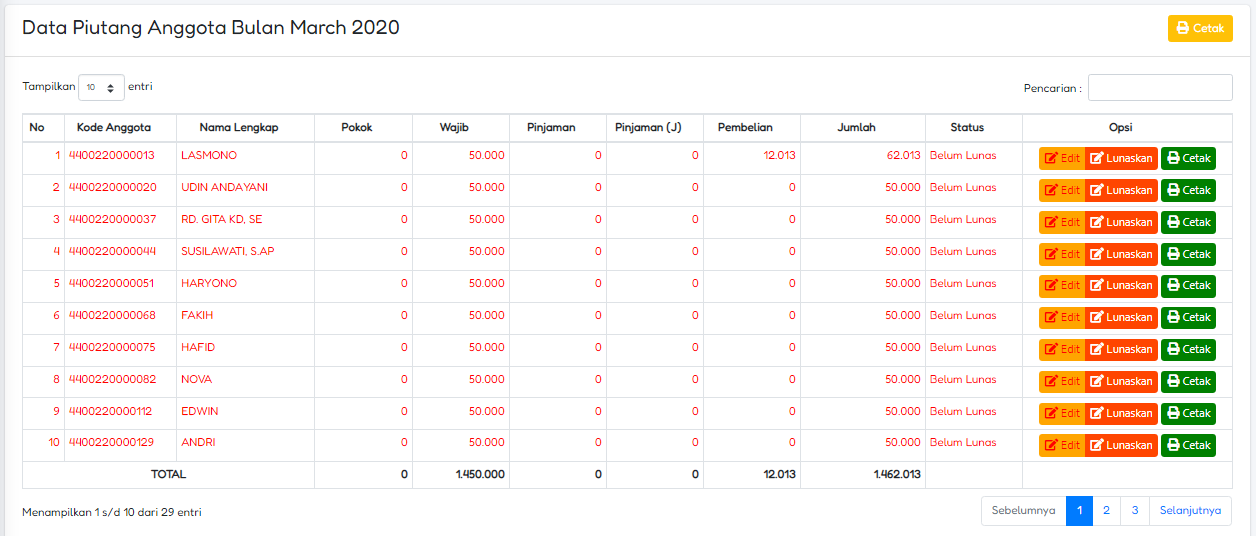Click the total Jumlah 1.462.013
The image size is (1256, 536).
(897, 475)
